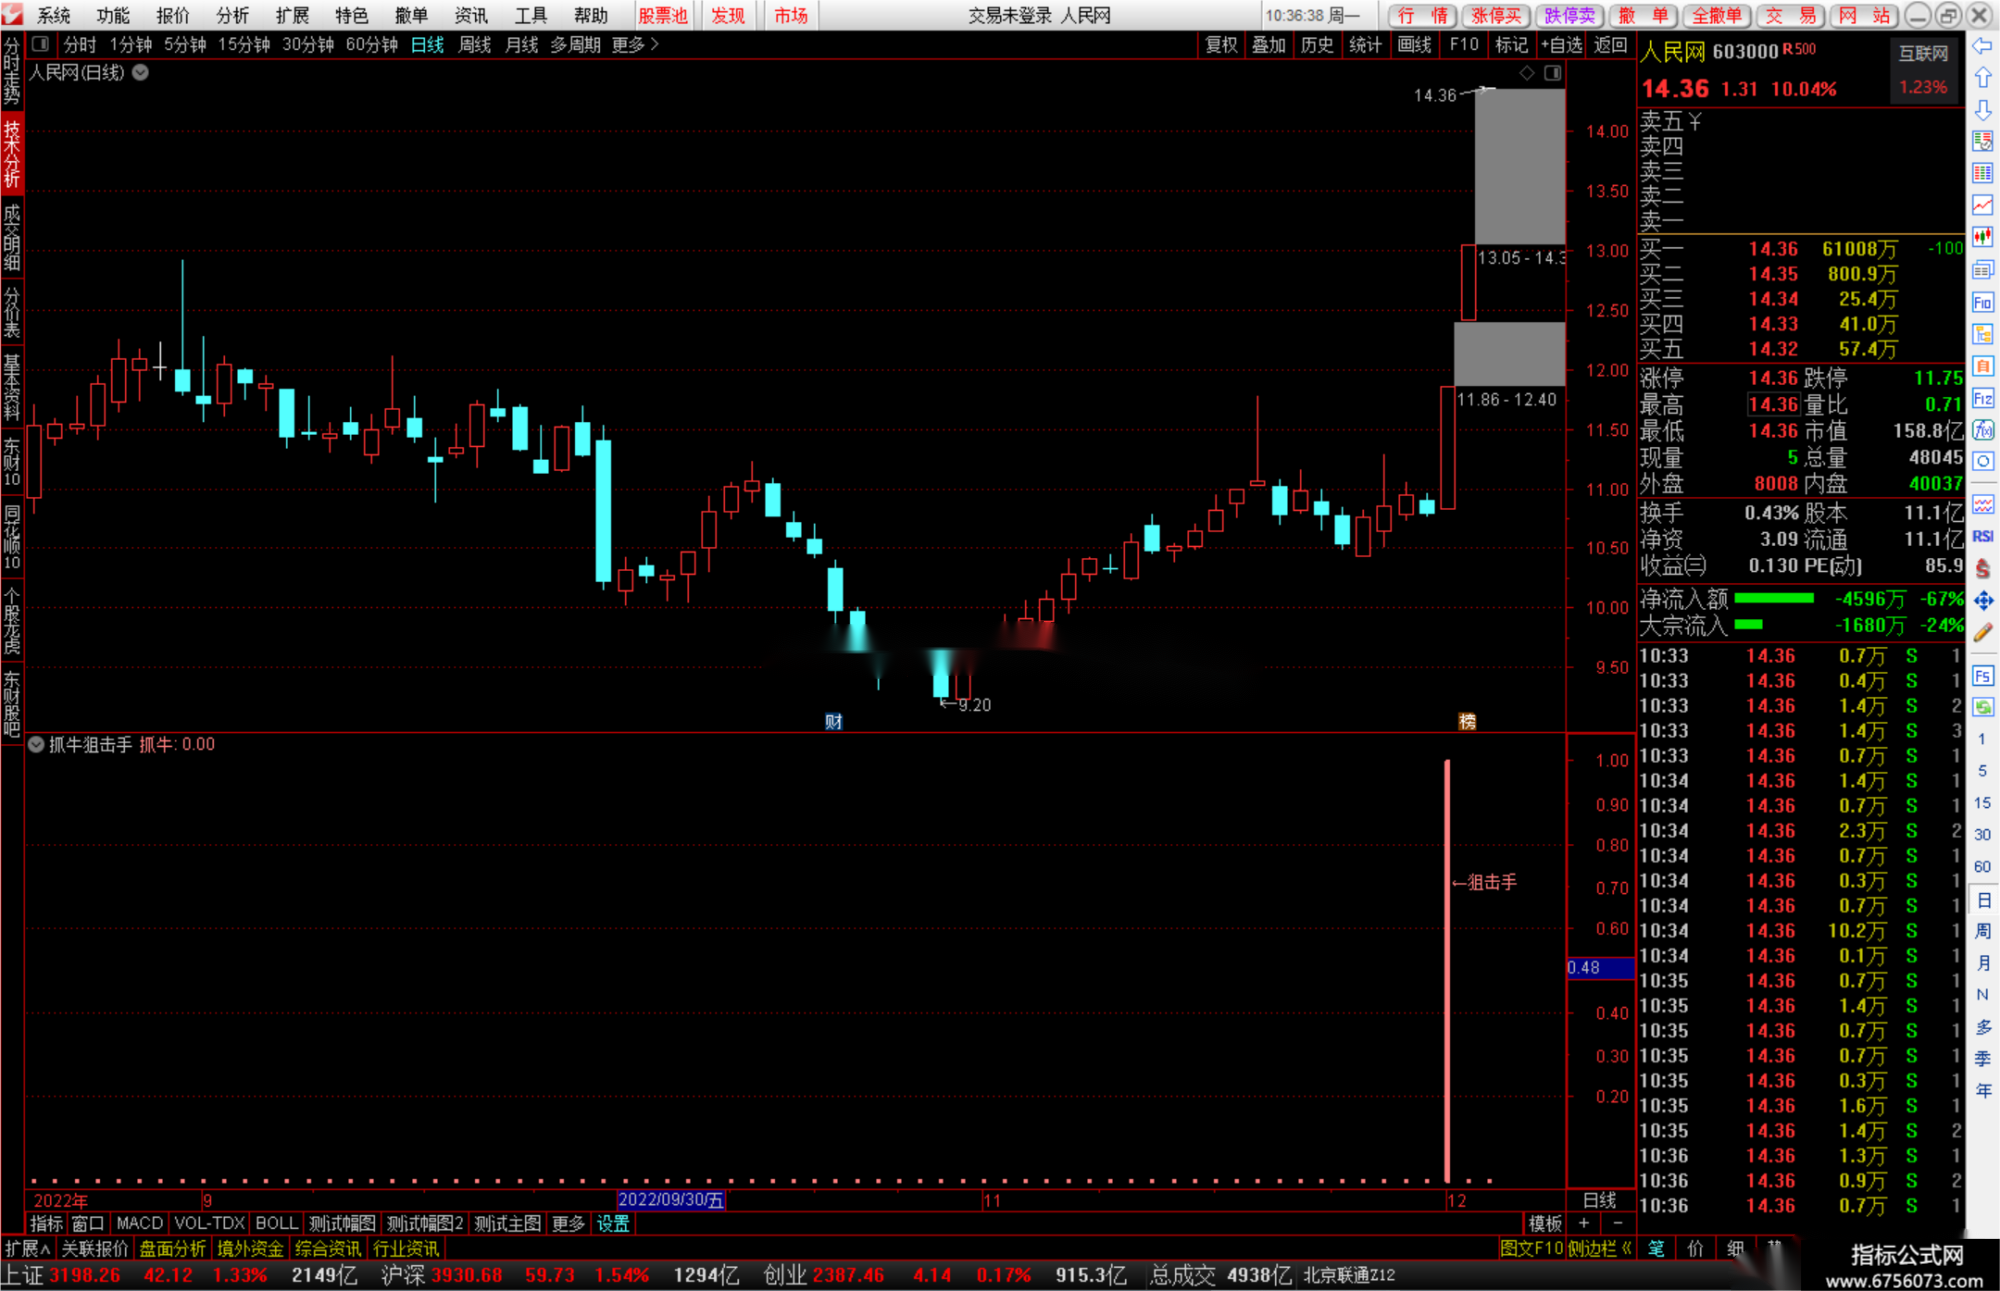Image resolution: width=2000 pixels, height=1291 pixels.
Task: Click the grey 13.05-14.36 price range box
Action: click(x=1520, y=166)
